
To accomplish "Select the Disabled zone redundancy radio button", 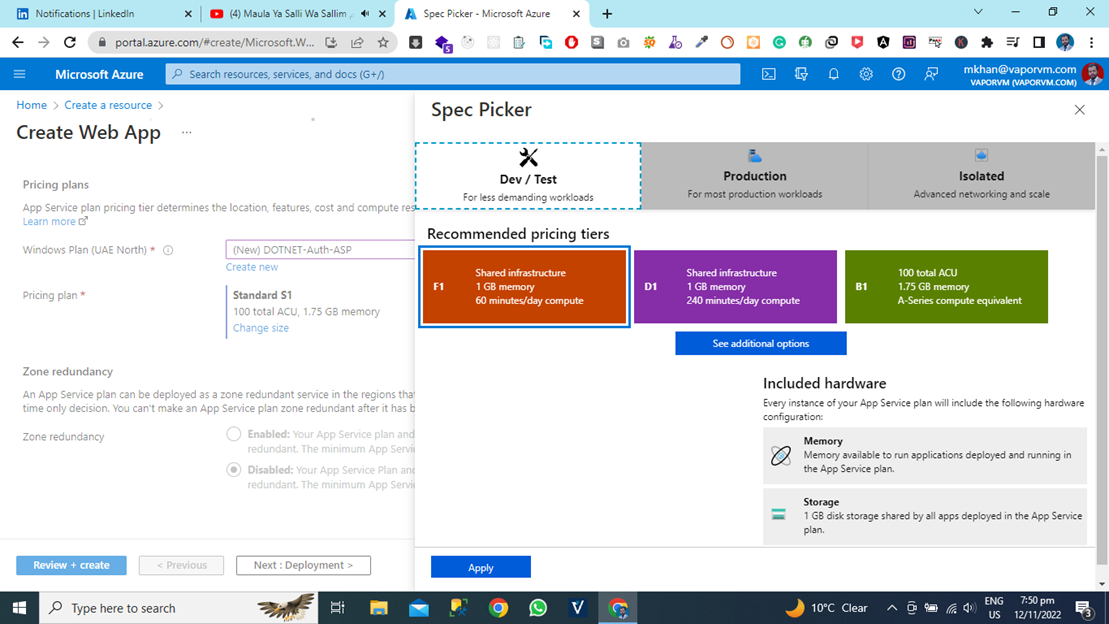I will click(x=233, y=470).
